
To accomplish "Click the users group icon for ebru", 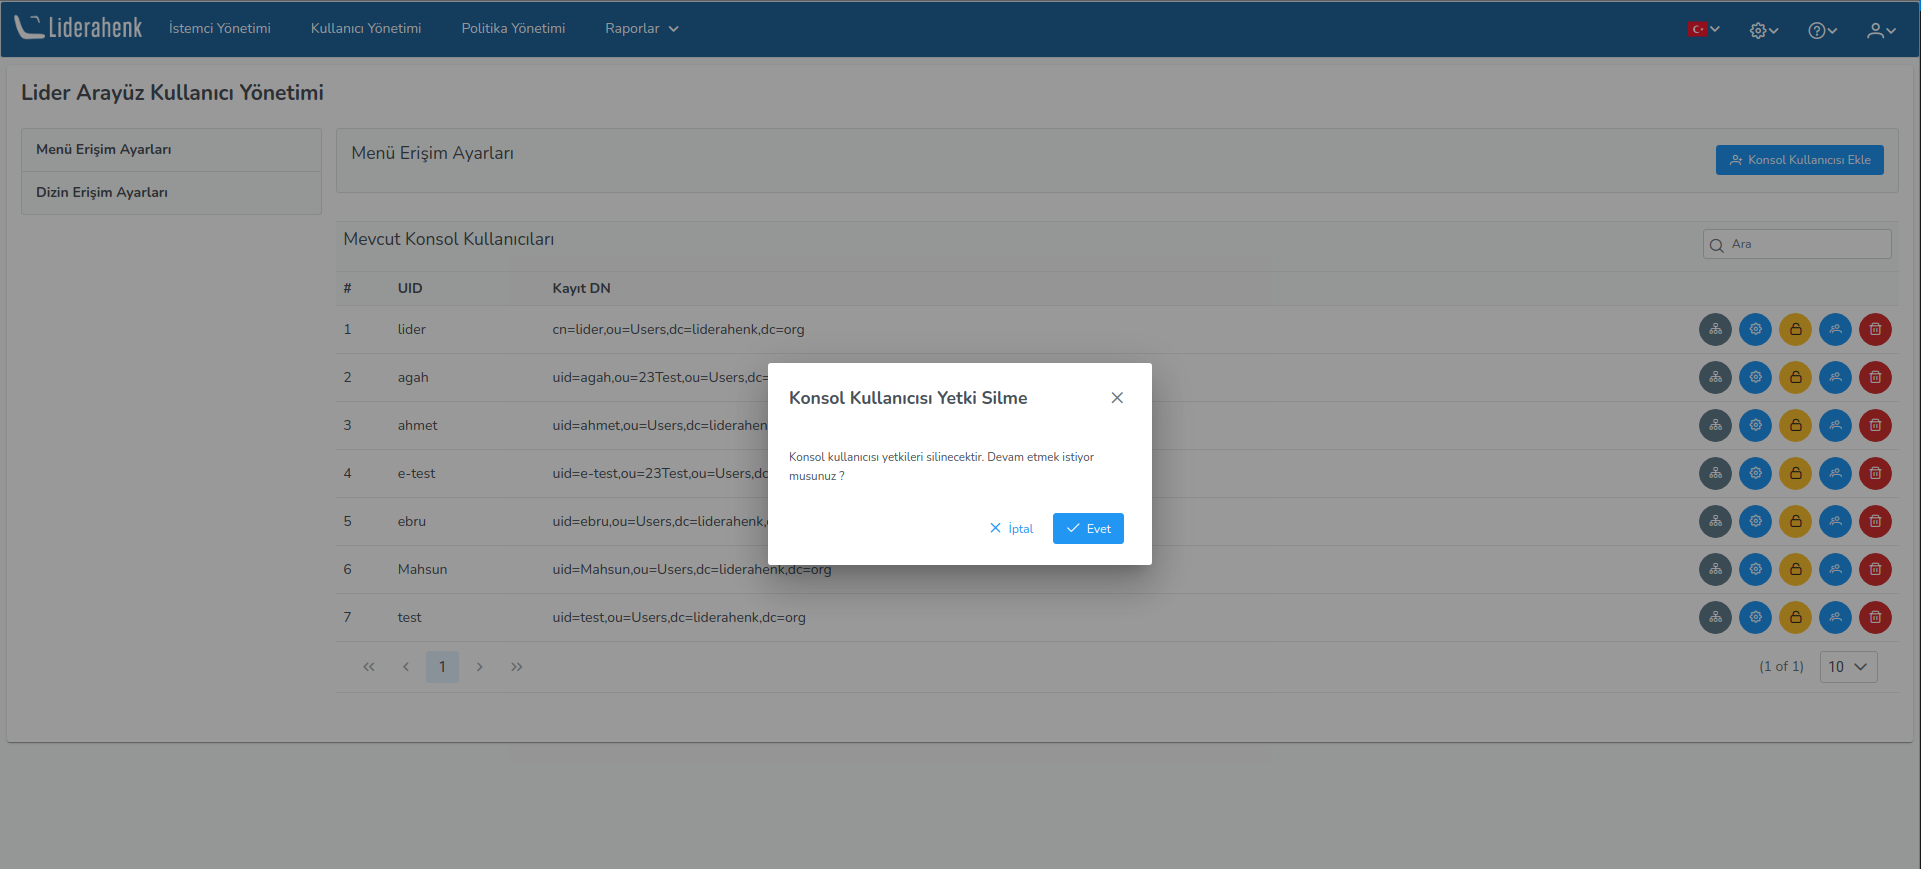I will (x=1835, y=521).
